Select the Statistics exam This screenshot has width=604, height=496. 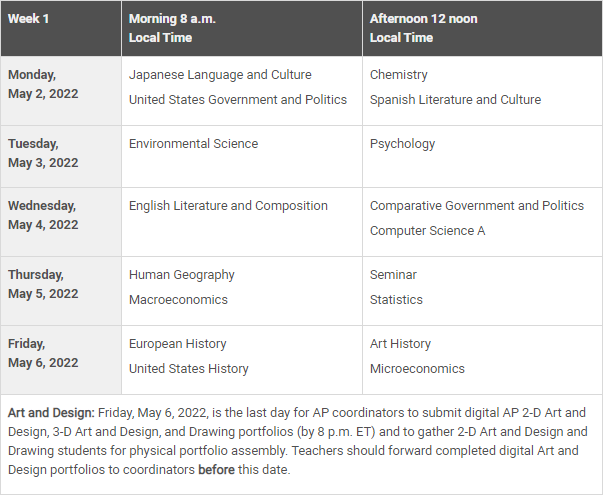point(396,300)
